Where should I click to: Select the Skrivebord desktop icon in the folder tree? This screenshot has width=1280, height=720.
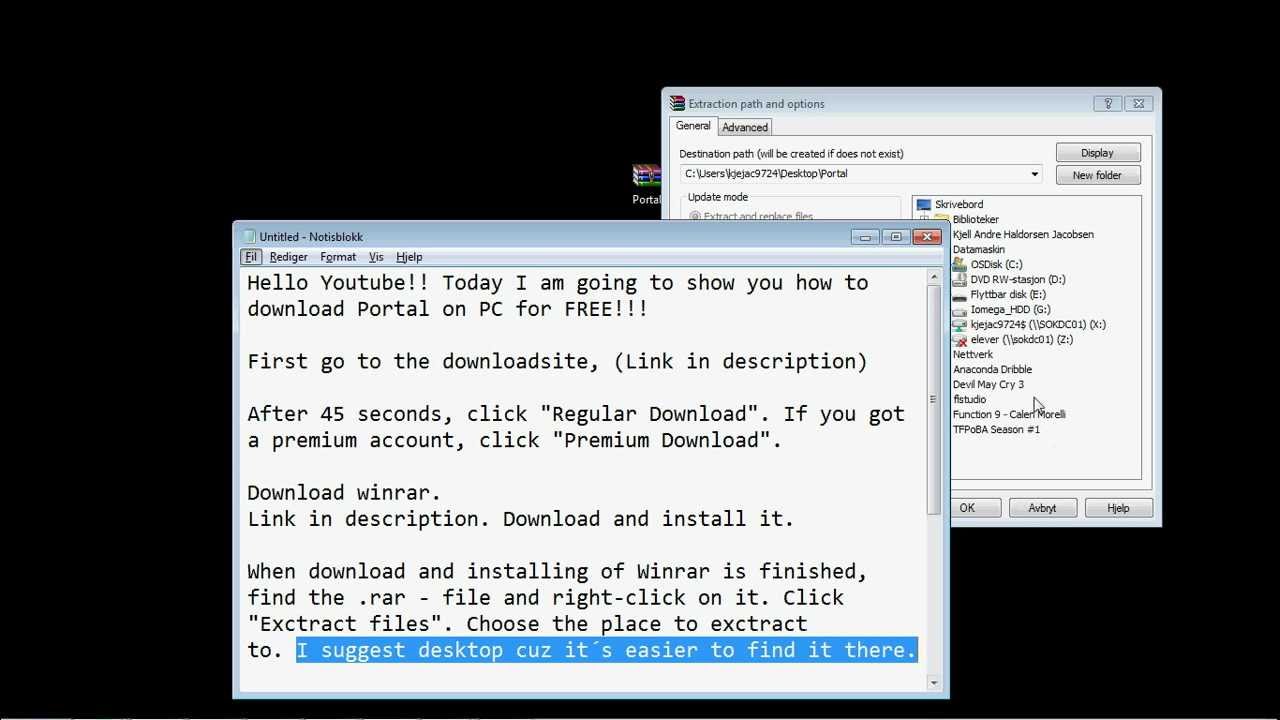(x=924, y=205)
